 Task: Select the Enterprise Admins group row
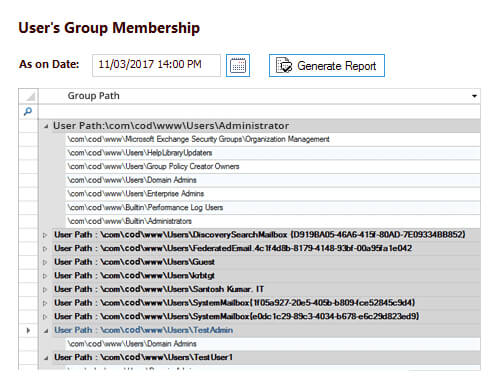pyautogui.click(x=273, y=194)
